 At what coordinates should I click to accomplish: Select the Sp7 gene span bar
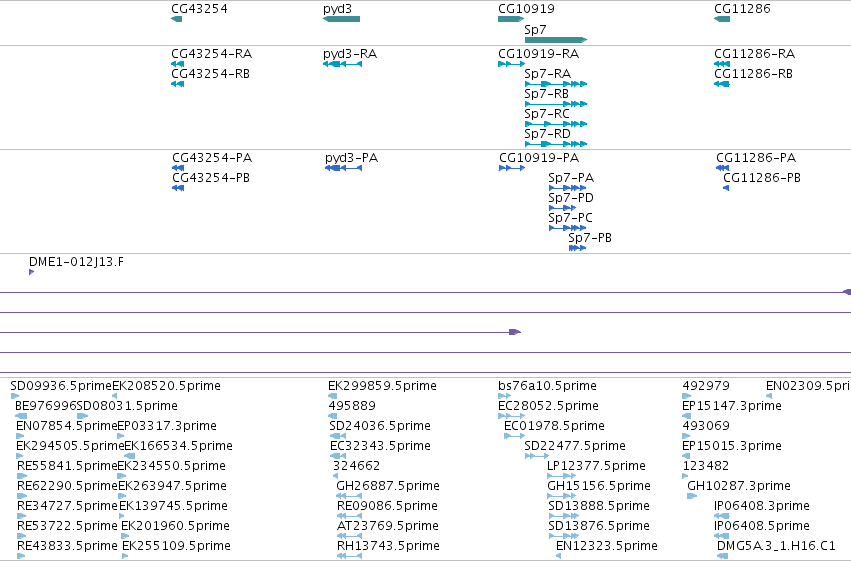pos(556,40)
